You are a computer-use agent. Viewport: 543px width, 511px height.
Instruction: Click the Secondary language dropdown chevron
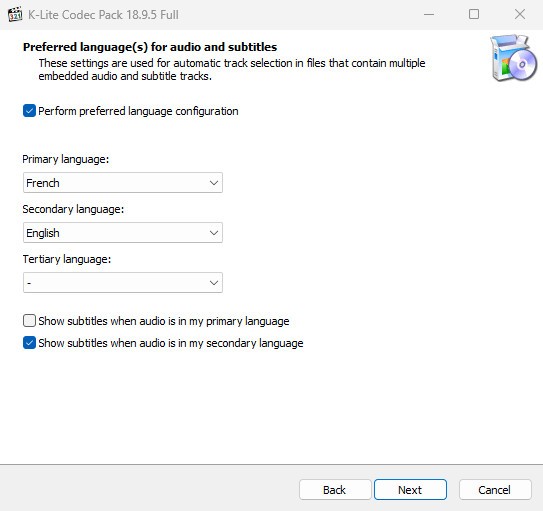(214, 233)
